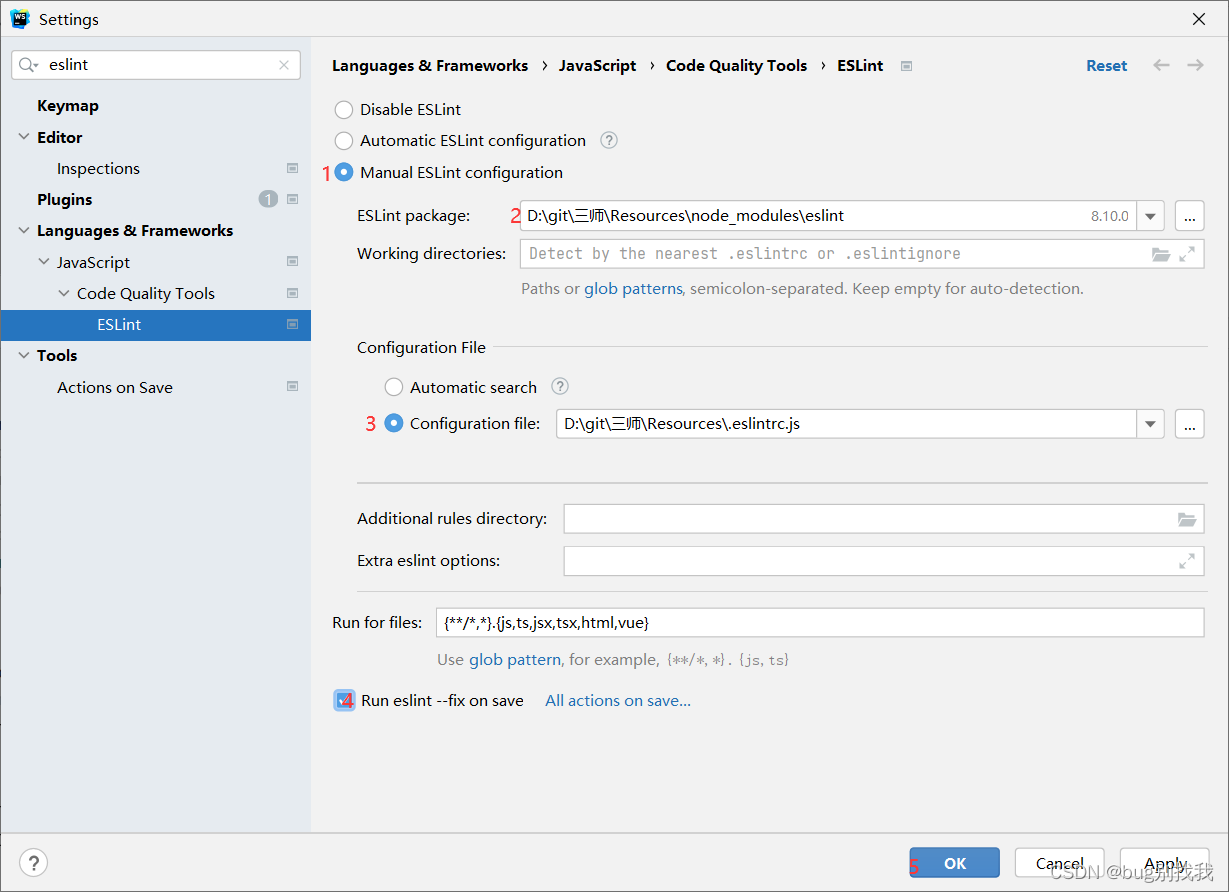Open help for Automatic ESLint configuration
The width and height of the screenshot is (1229, 892).
609,140
